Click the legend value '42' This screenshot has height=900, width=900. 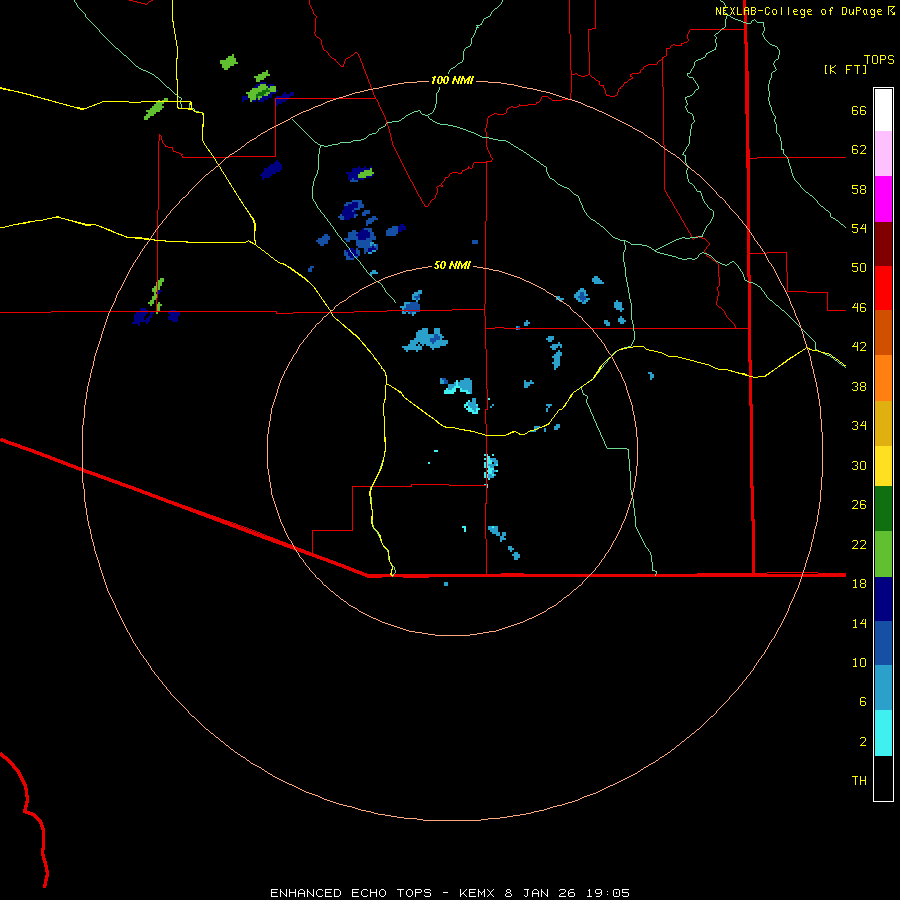pos(859,347)
